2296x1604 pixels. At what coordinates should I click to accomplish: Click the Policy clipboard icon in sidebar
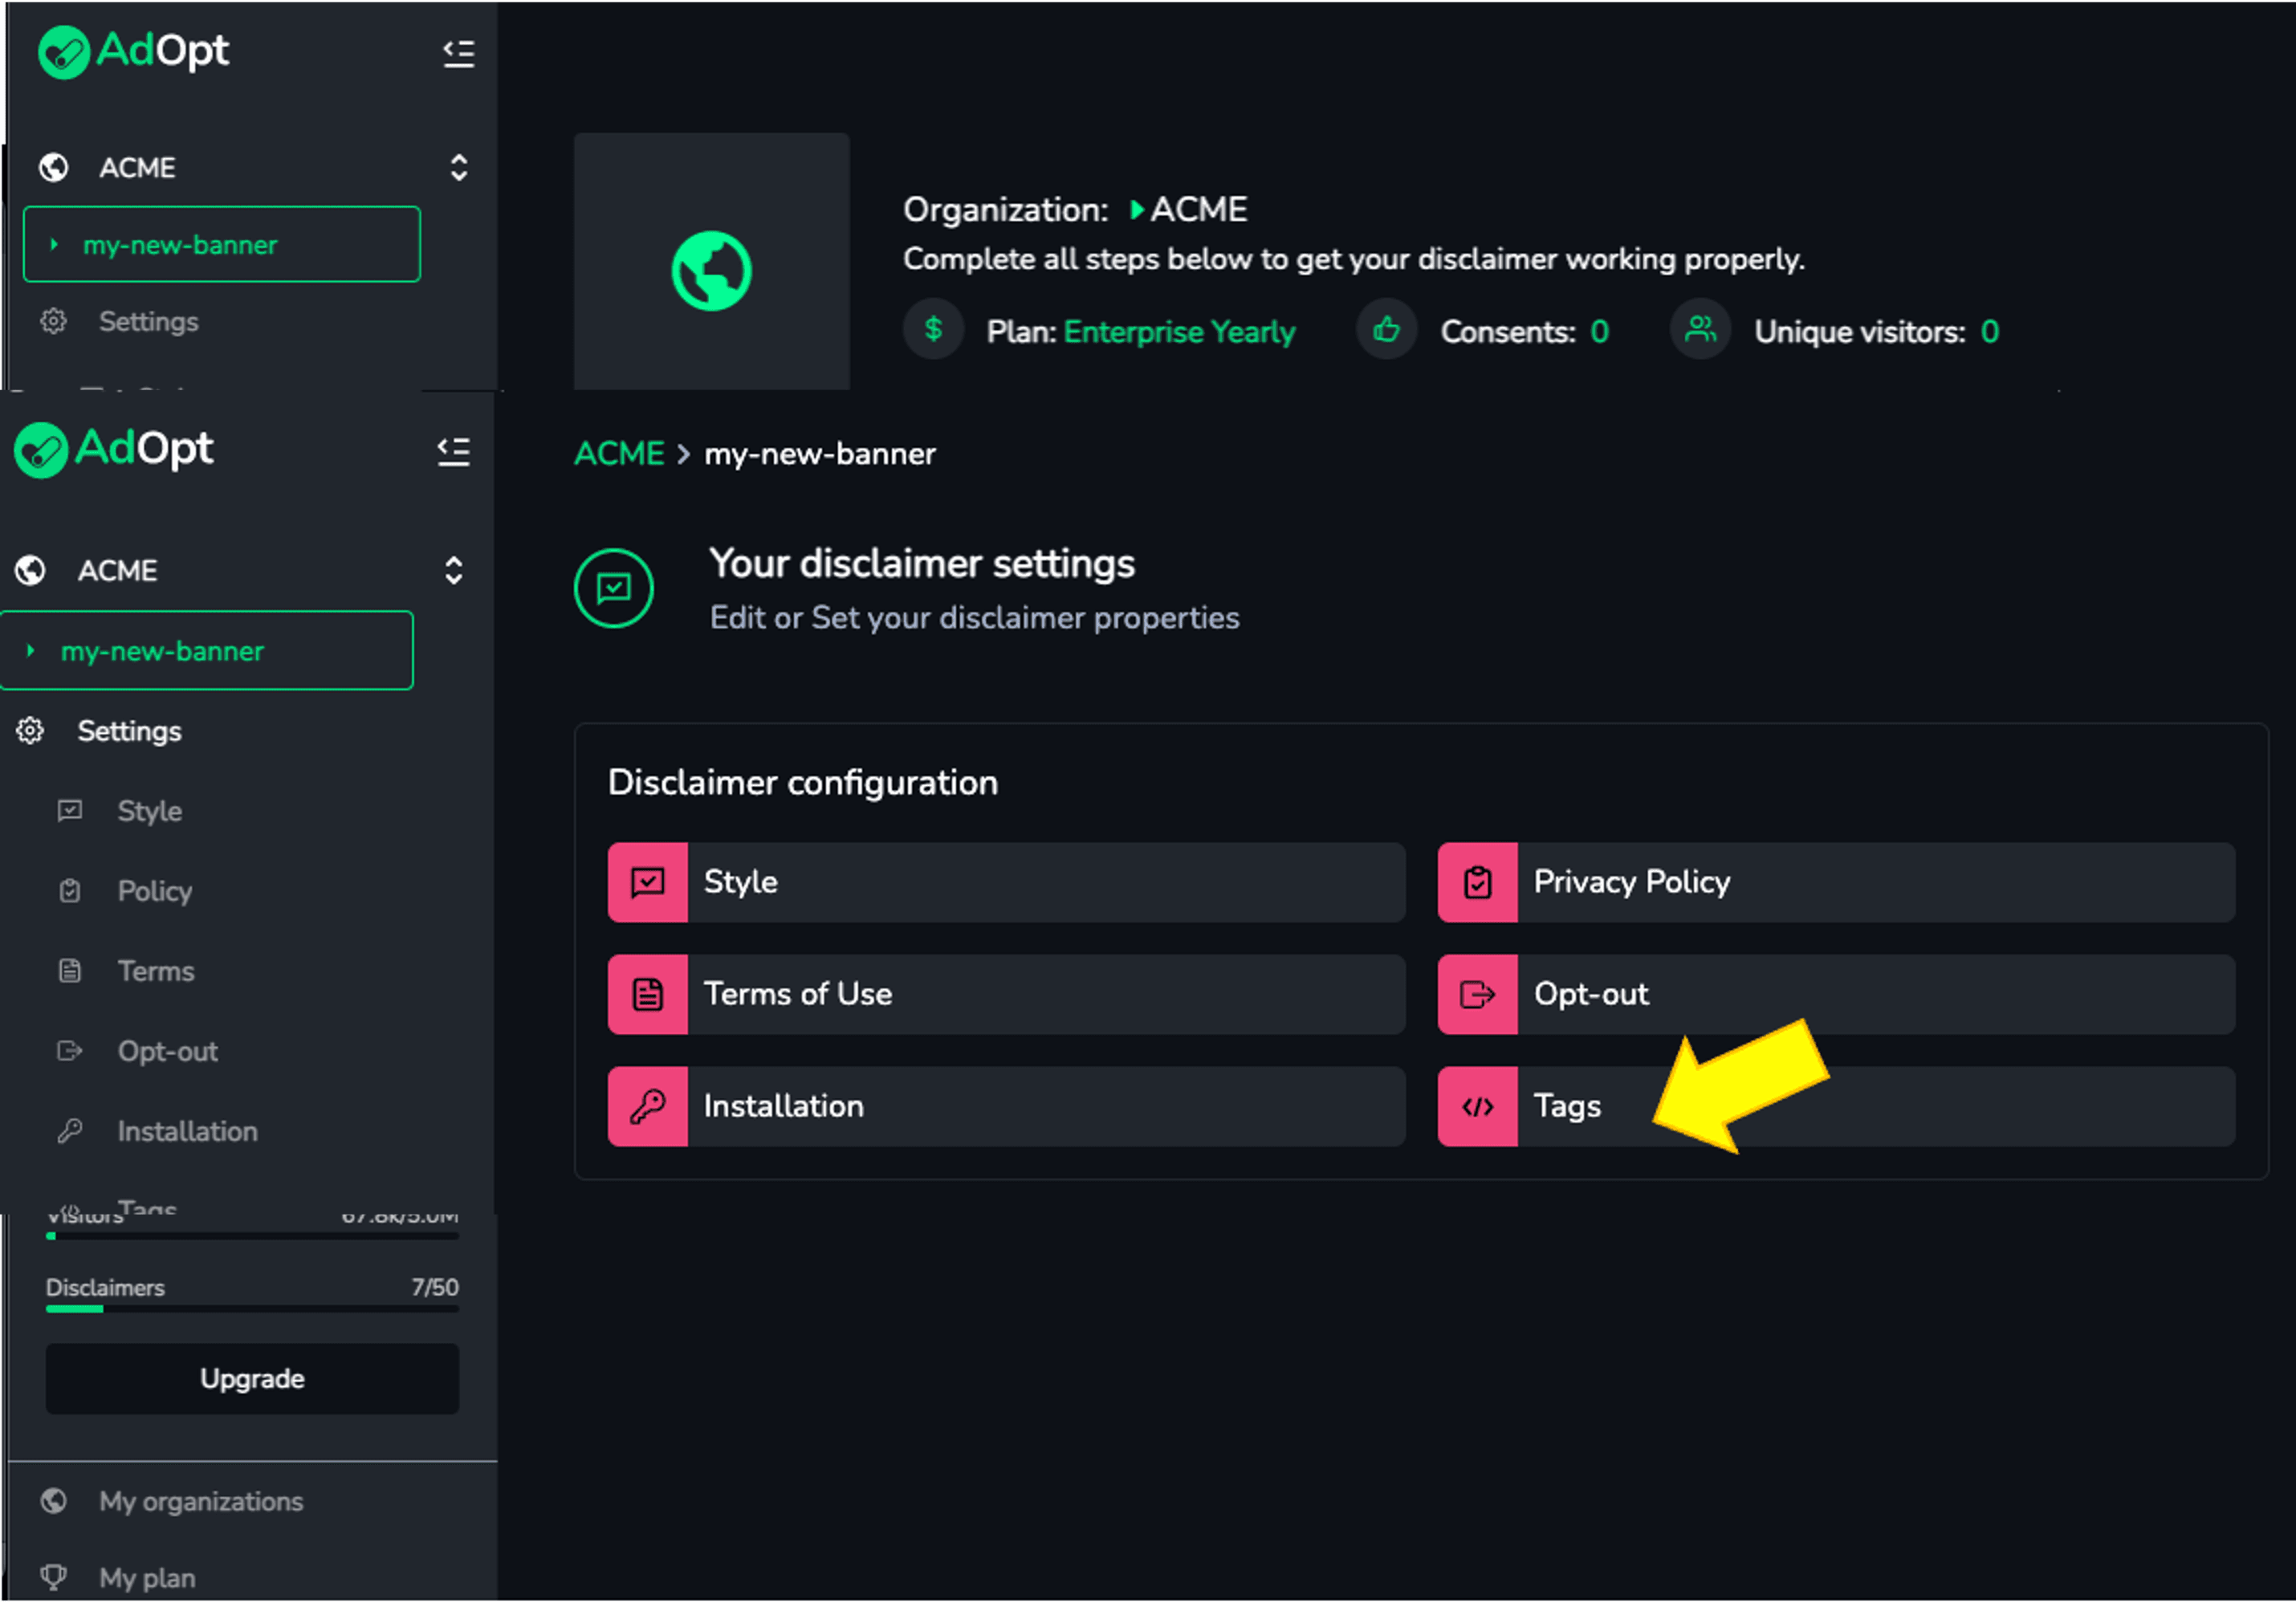(70, 891)
